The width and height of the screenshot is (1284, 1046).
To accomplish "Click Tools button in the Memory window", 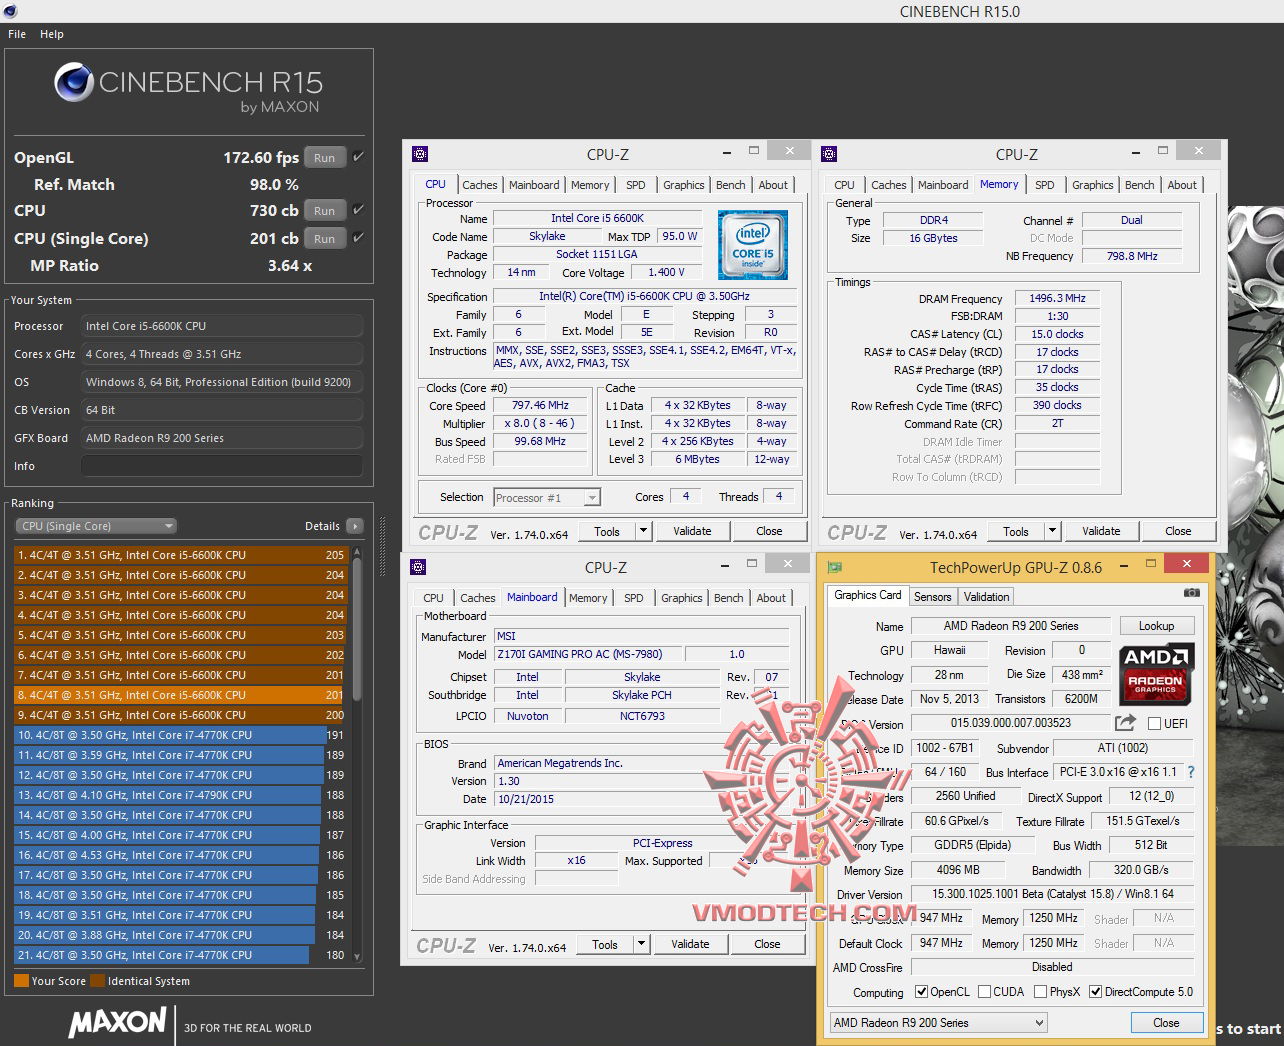I will (1016, 531).
